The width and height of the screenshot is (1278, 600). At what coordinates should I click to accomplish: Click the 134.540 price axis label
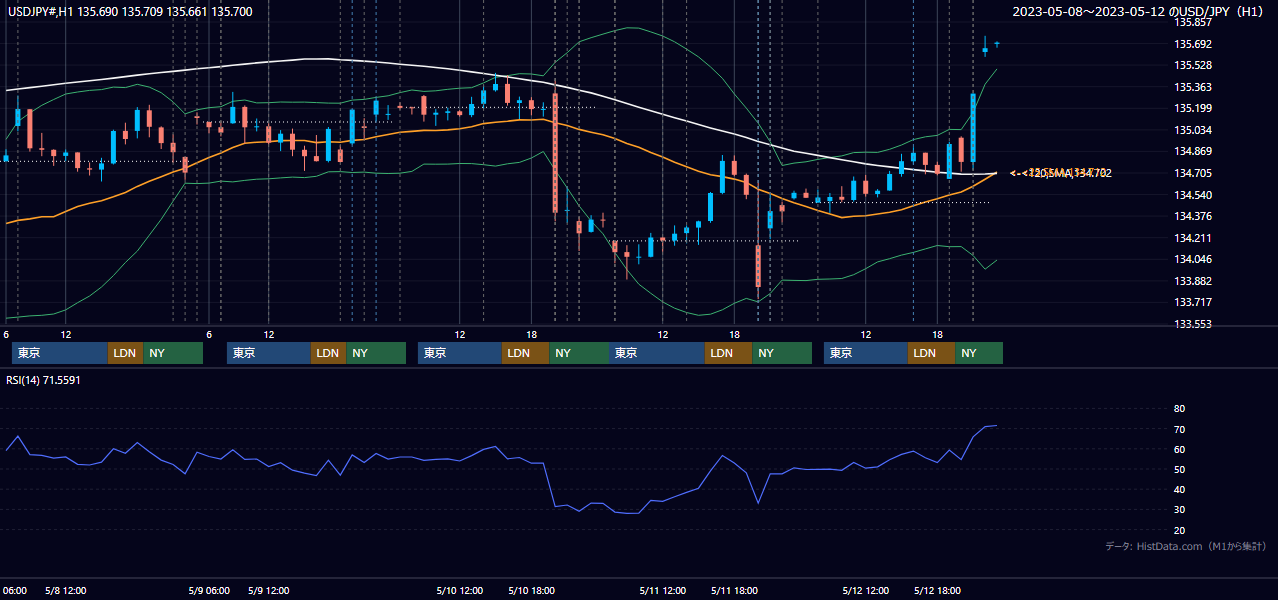pyautogui.click(x=1192, y=195)
